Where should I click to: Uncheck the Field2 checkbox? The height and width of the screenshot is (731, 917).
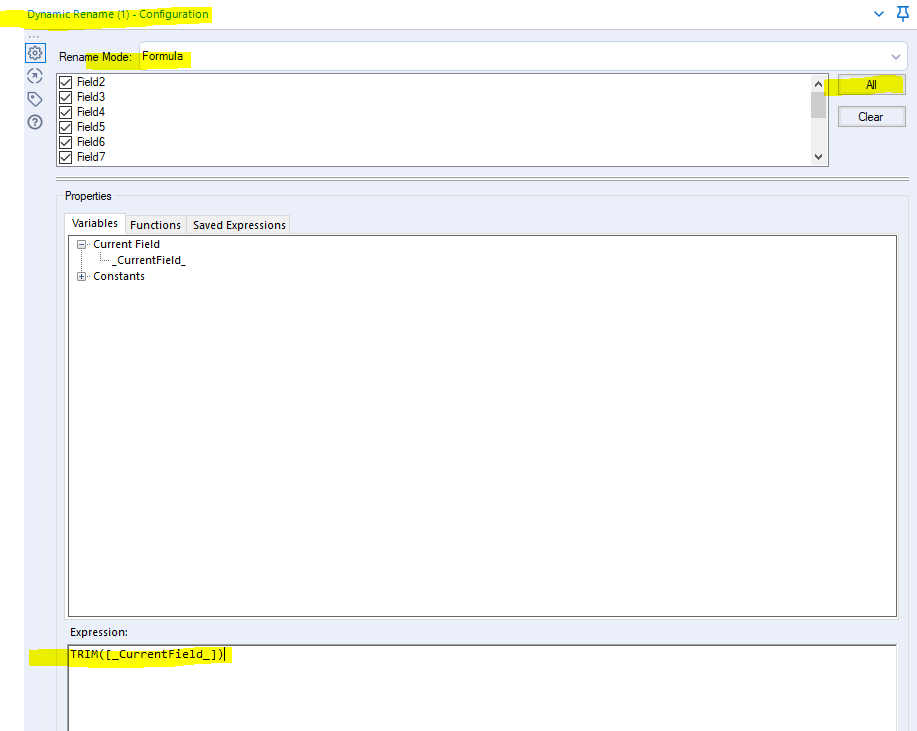tap(66, 82)
